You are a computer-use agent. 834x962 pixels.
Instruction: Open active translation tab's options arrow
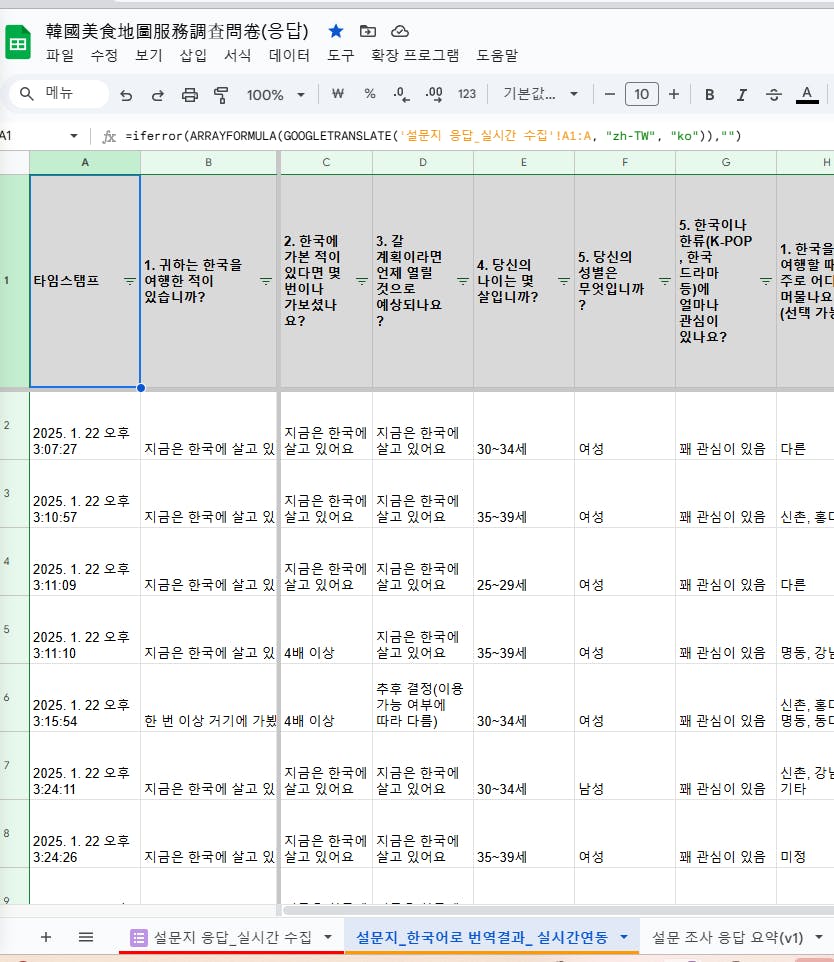point(624,937)
